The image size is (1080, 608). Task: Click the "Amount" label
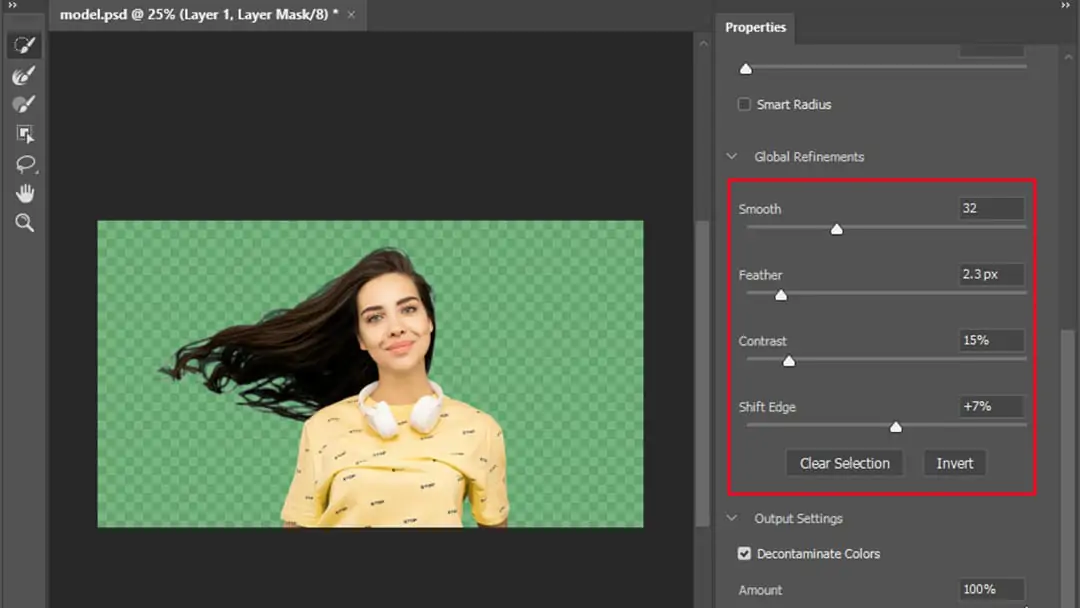click(x=760, y=591)
